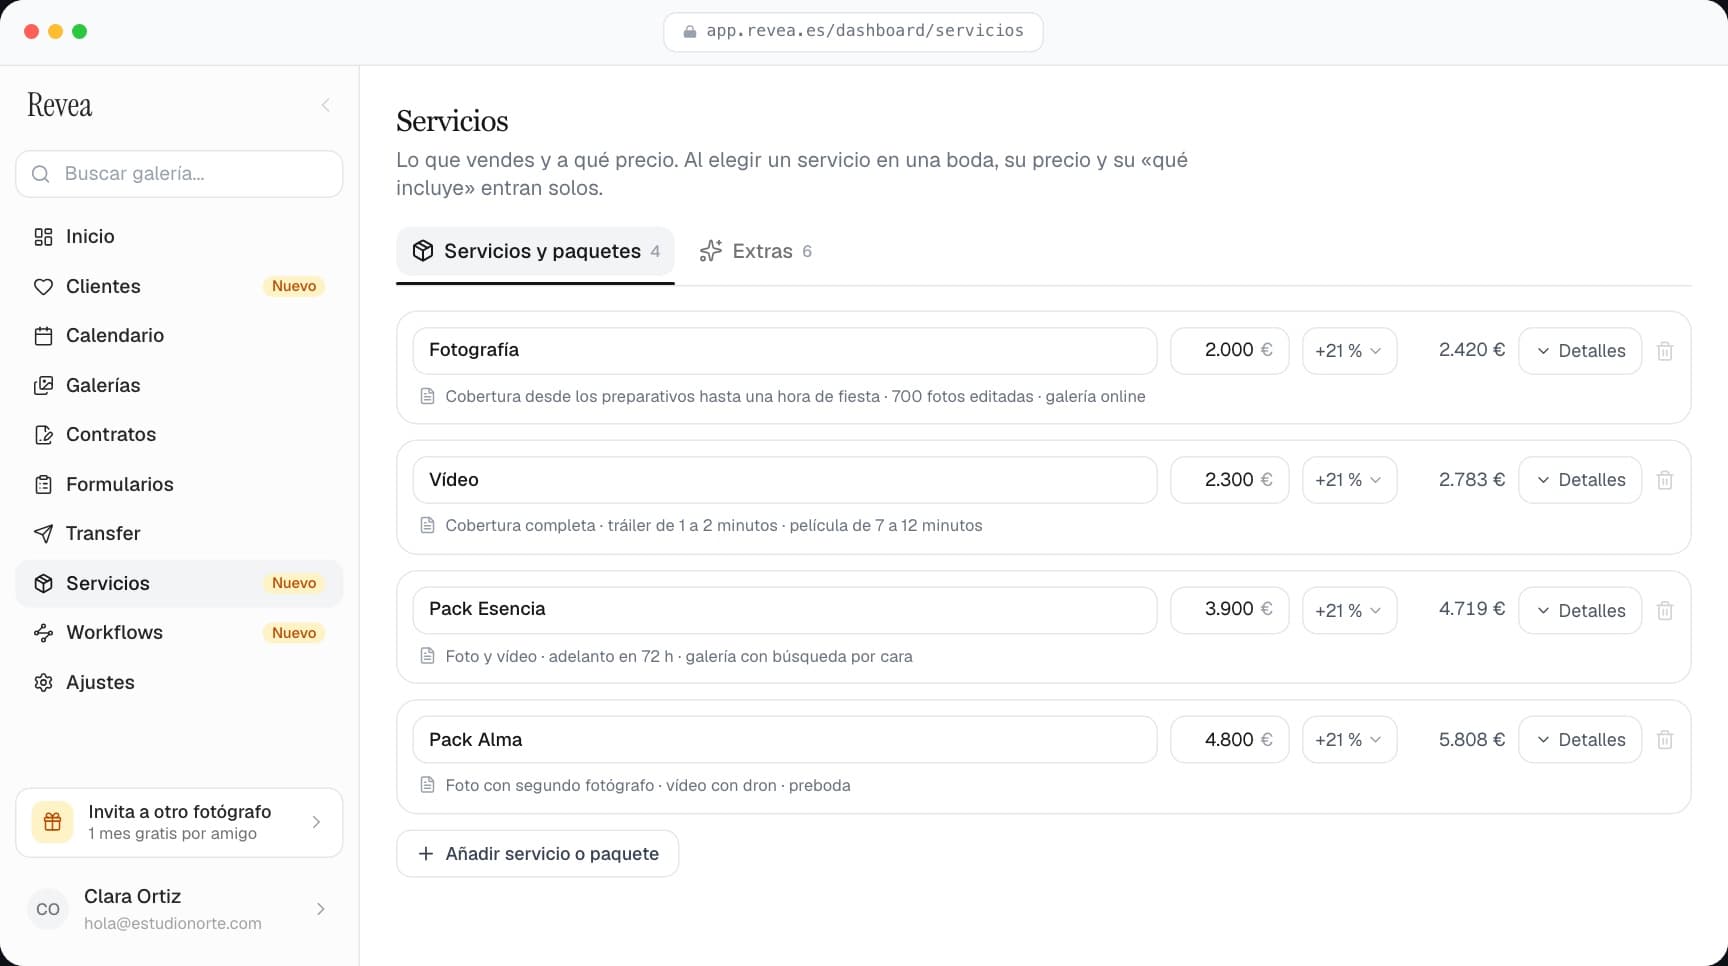Click Añadir servicio o paquete
Screen dimensions: 1728x966
point(538,854)
